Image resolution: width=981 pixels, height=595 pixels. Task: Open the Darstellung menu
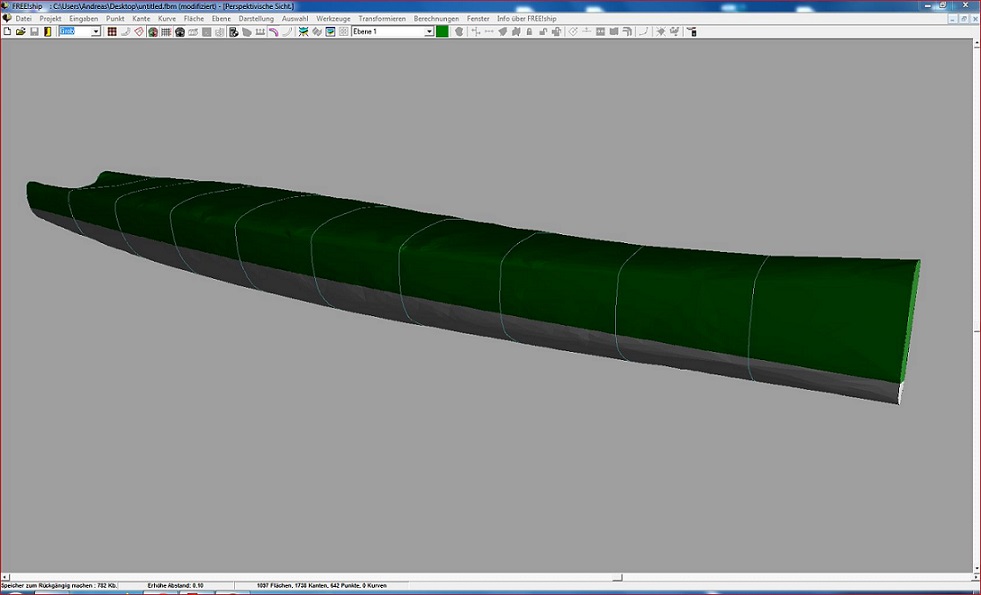[256, 19]
